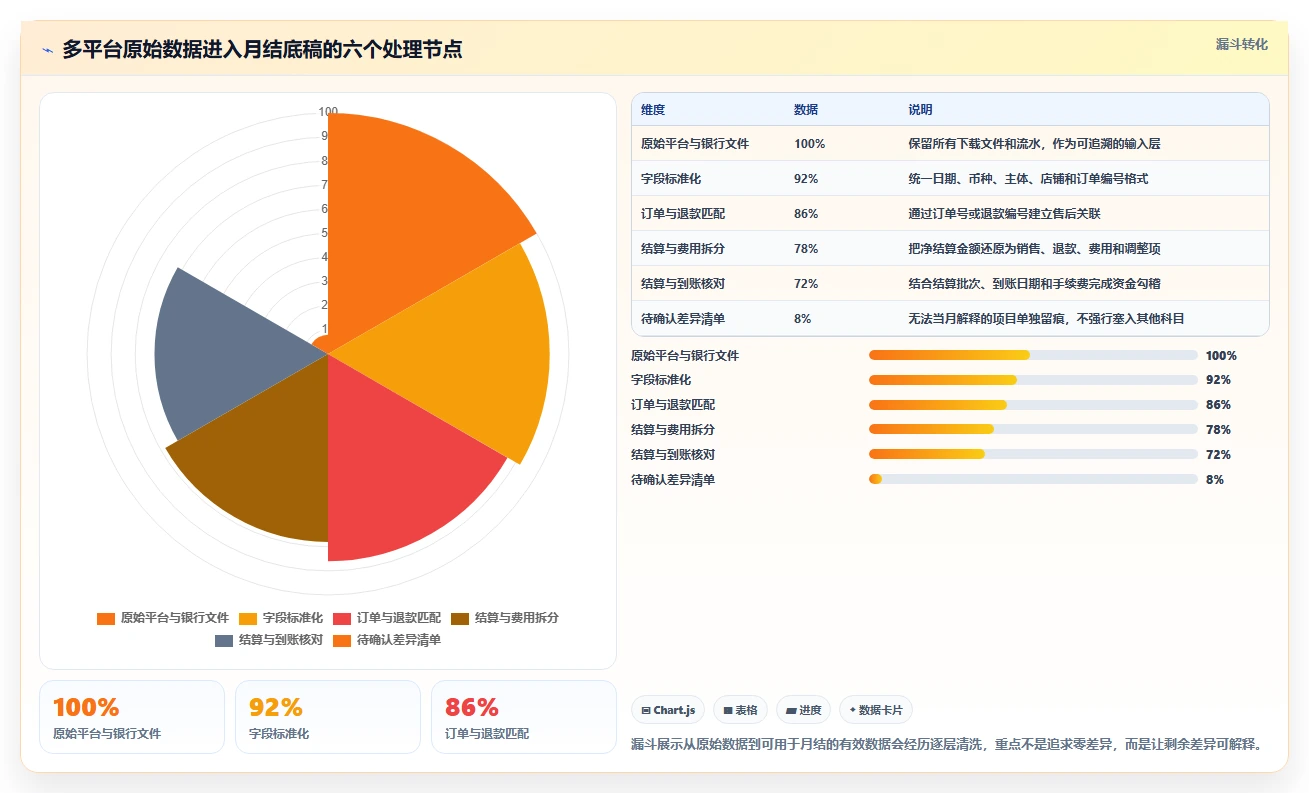Image resolution: width=1309 pixels, height=793 pixels.
Task: Click description 通过订单号或退款编号建立售后关联
Action: pyautogui.click(x=1004, y=214)
